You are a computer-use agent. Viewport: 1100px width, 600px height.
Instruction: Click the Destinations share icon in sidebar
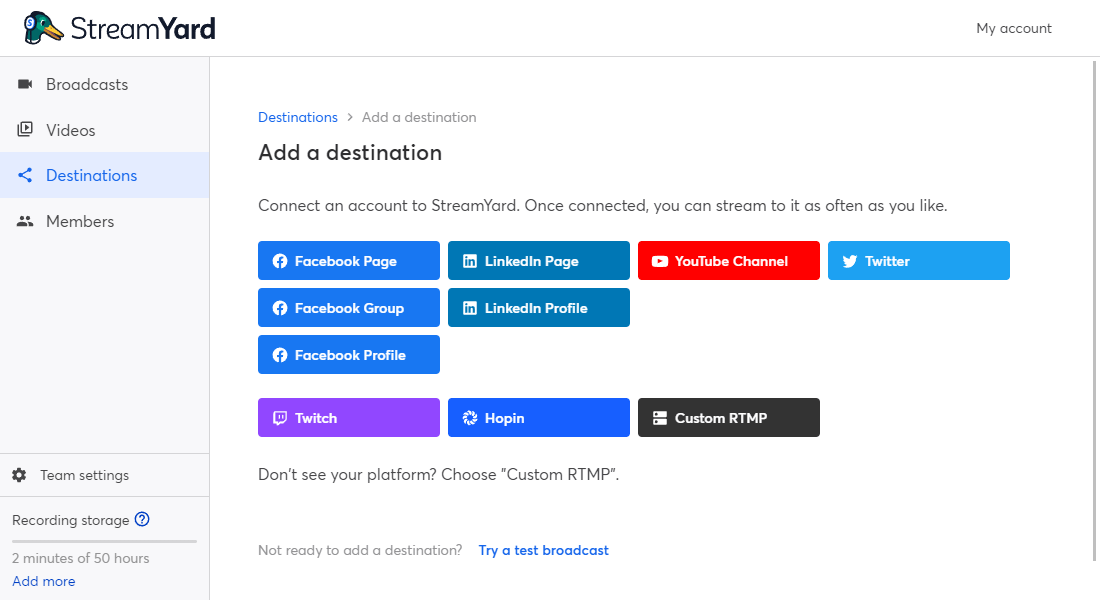(25, 175)
